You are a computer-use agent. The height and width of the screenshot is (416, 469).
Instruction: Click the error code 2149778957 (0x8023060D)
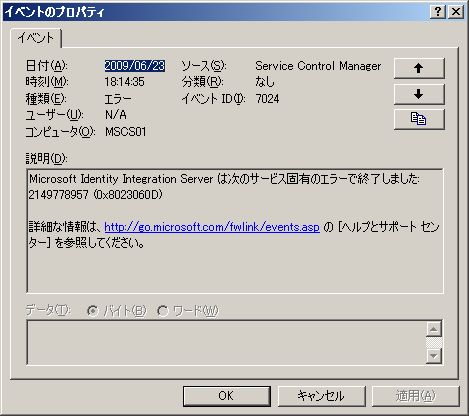point(95,195)
